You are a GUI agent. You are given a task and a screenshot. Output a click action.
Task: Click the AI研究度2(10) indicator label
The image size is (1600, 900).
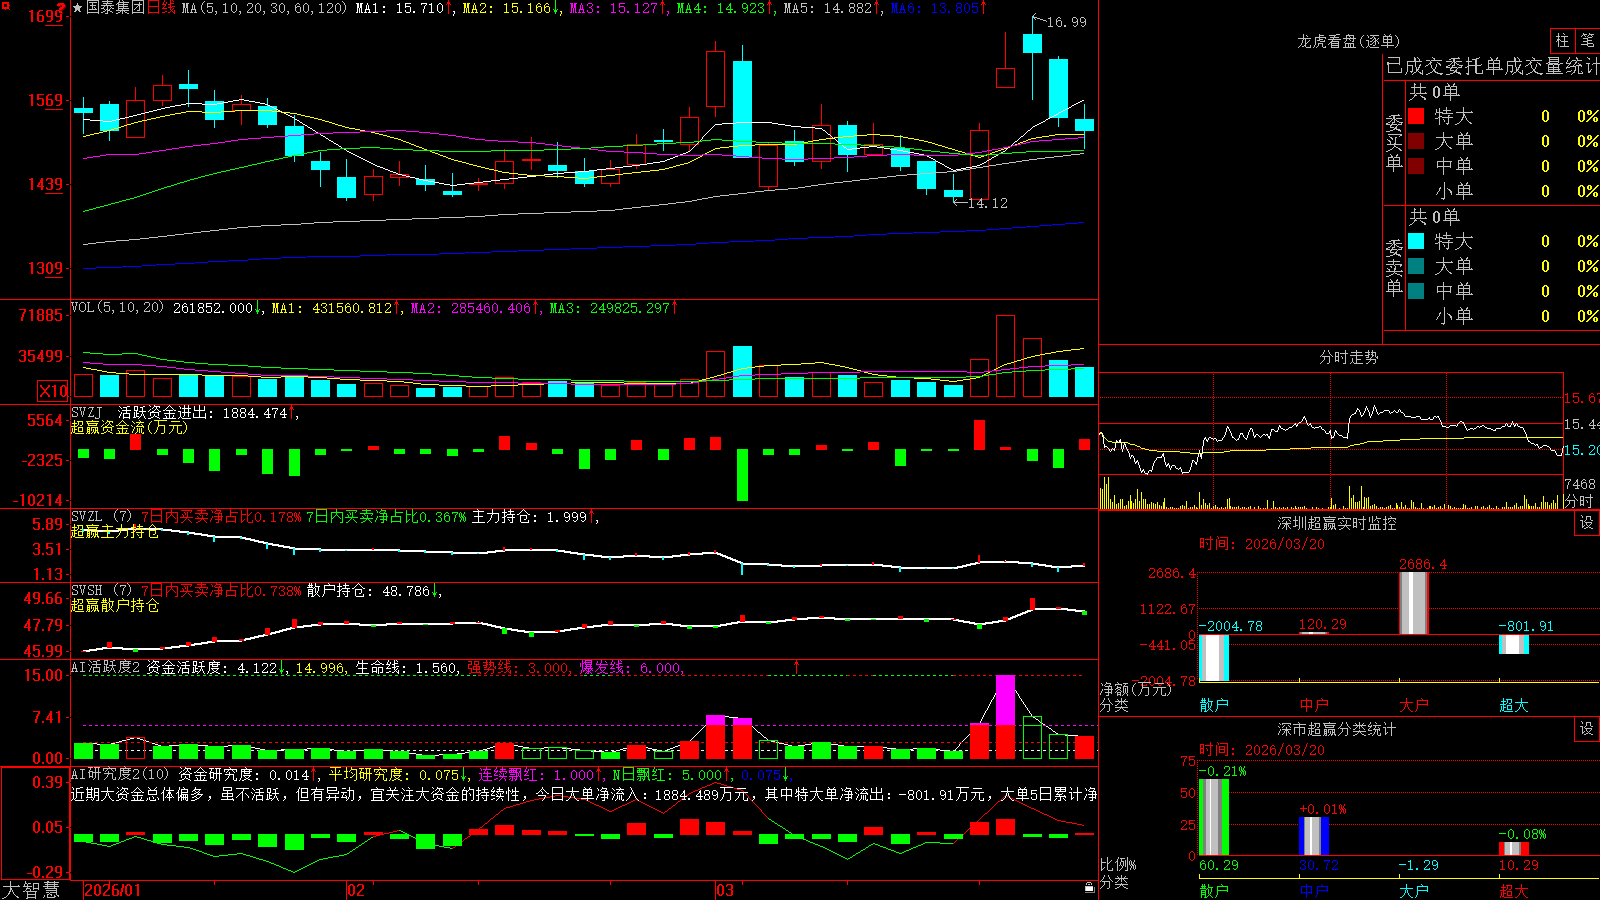(120, 774)
